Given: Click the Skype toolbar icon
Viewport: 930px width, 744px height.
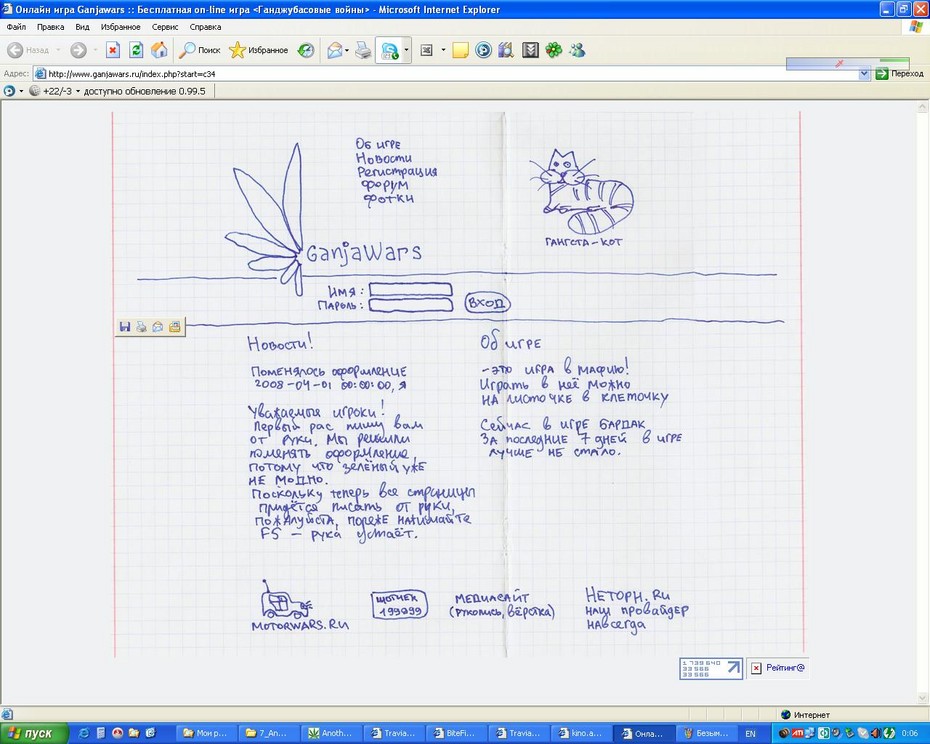Looking at the screenshot, I should (x=390, y=51).
